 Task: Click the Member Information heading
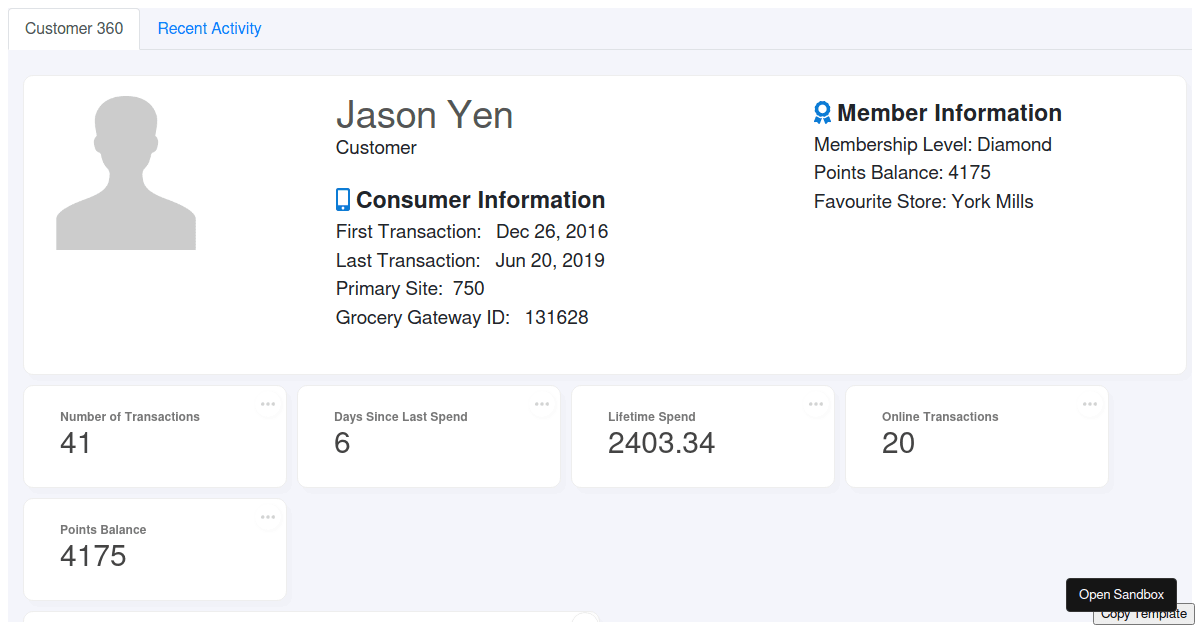tap(949, 113)
